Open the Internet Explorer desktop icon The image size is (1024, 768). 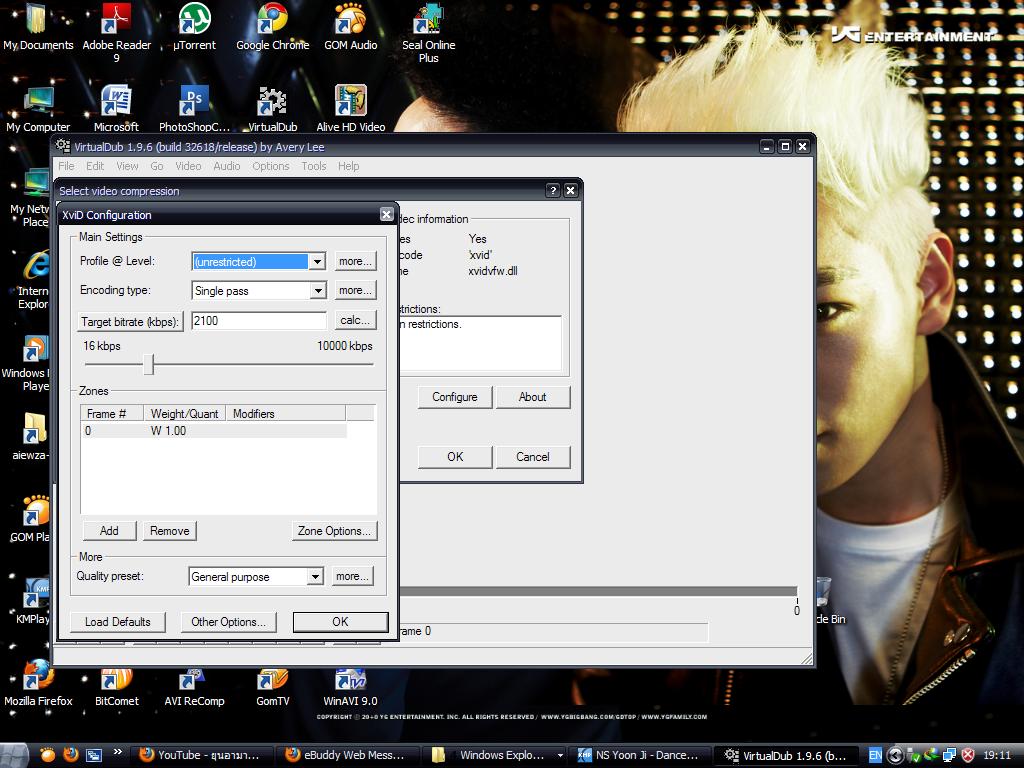[34, 280]
